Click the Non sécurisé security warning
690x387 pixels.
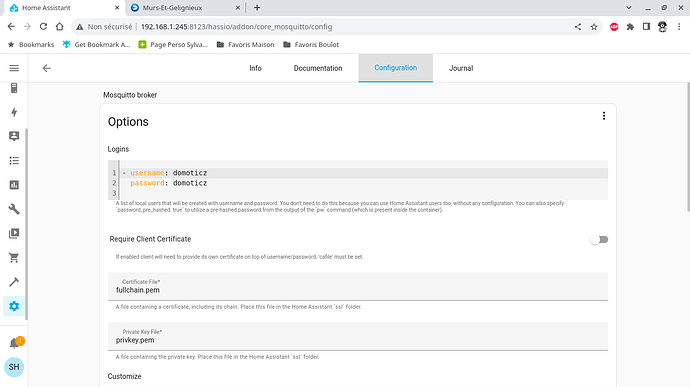pyautogui.click(x=105, y=27)
